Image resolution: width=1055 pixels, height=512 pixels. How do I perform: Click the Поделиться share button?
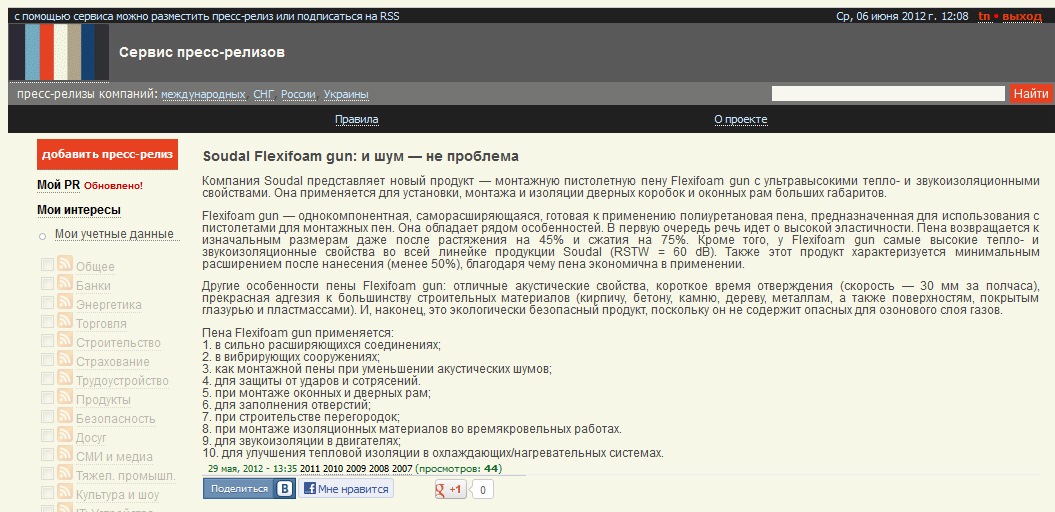click(x=248, y=489)
